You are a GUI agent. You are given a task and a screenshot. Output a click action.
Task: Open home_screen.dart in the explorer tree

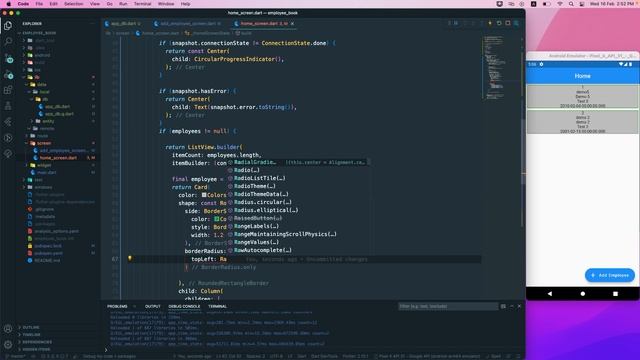coord(58,158)
